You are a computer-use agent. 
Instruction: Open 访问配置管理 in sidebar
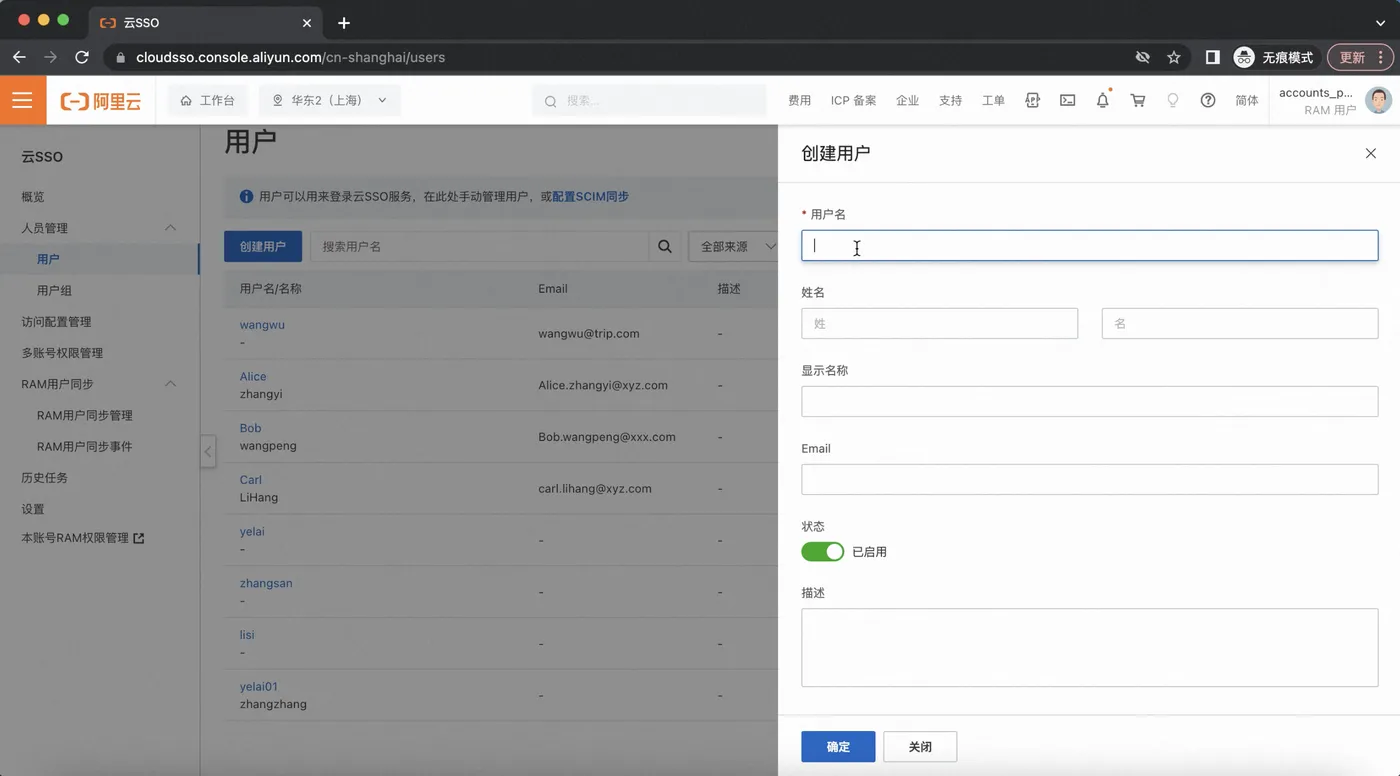point(56,322)
